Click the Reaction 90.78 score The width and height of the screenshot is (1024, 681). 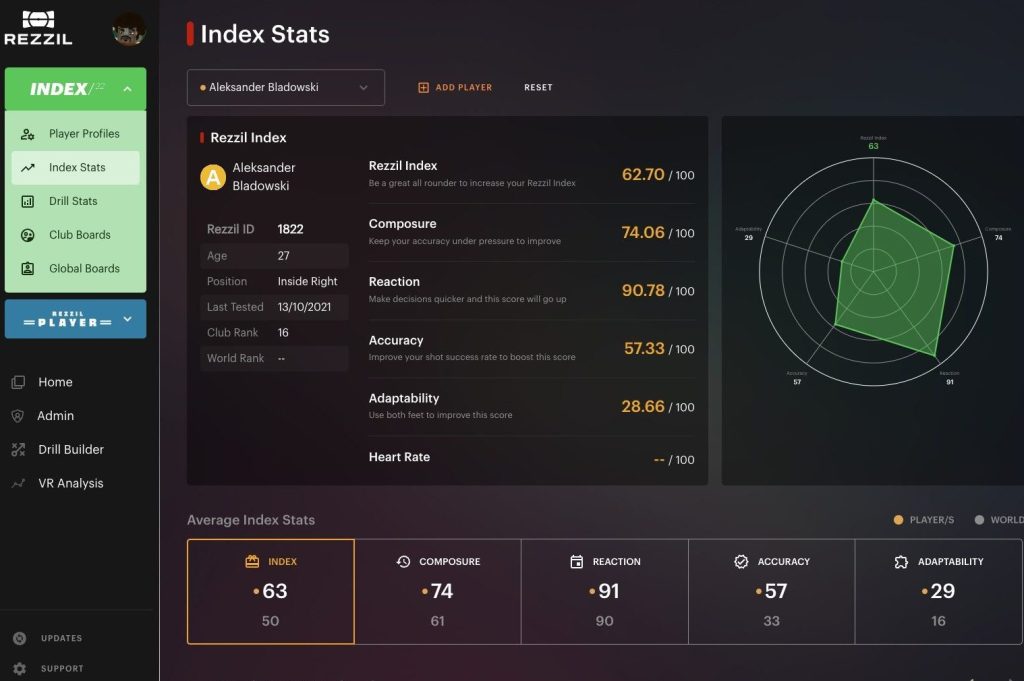tap(643, 291)
